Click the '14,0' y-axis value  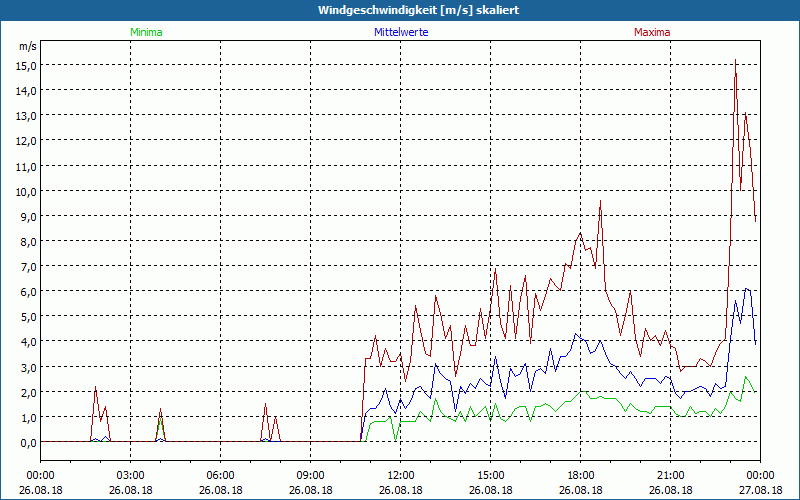click(x=26, y=91)
